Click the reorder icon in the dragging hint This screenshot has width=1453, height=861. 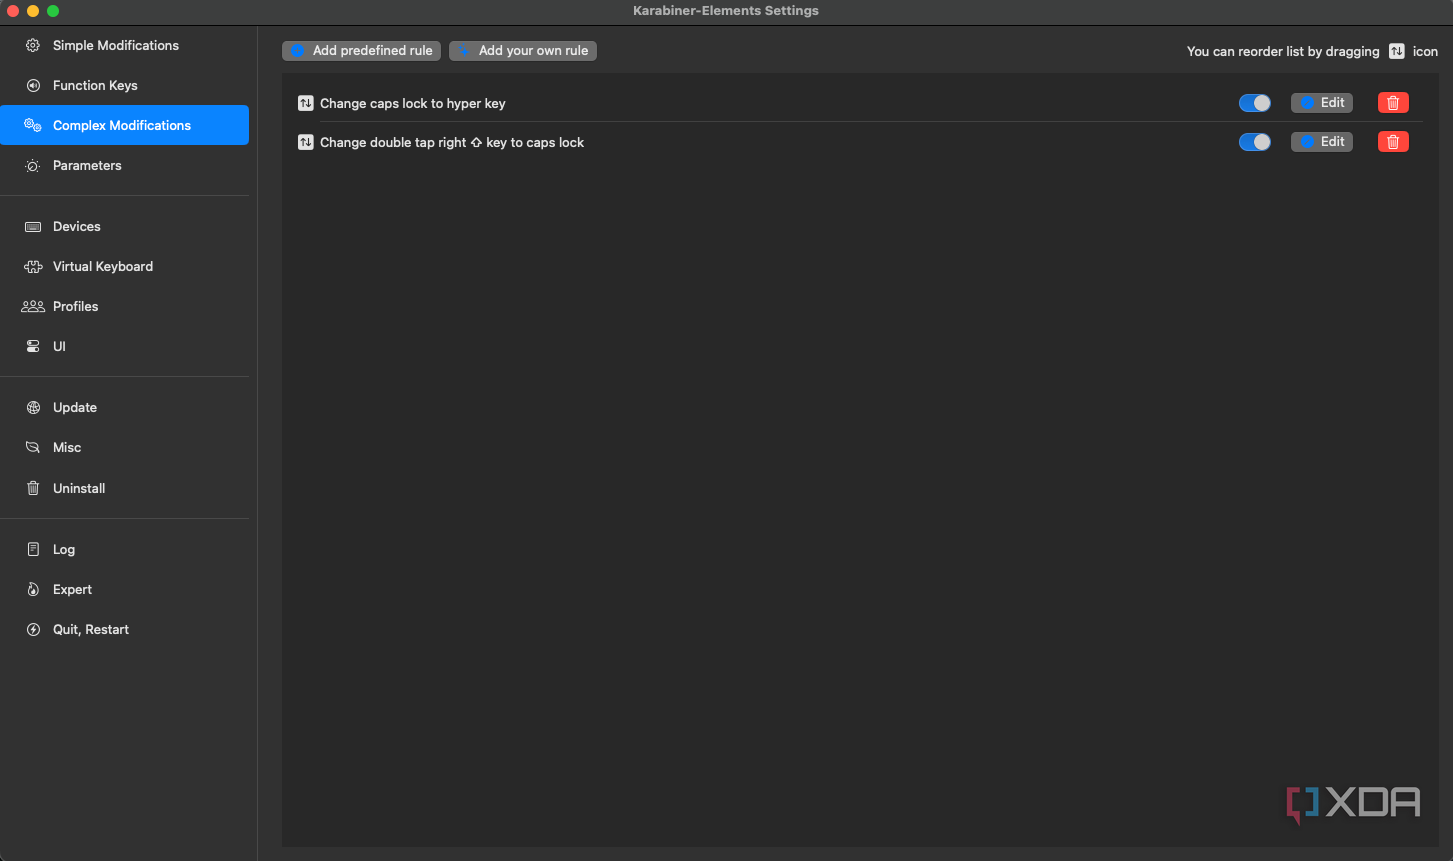pyautogui.click(x=1397, y=51)
